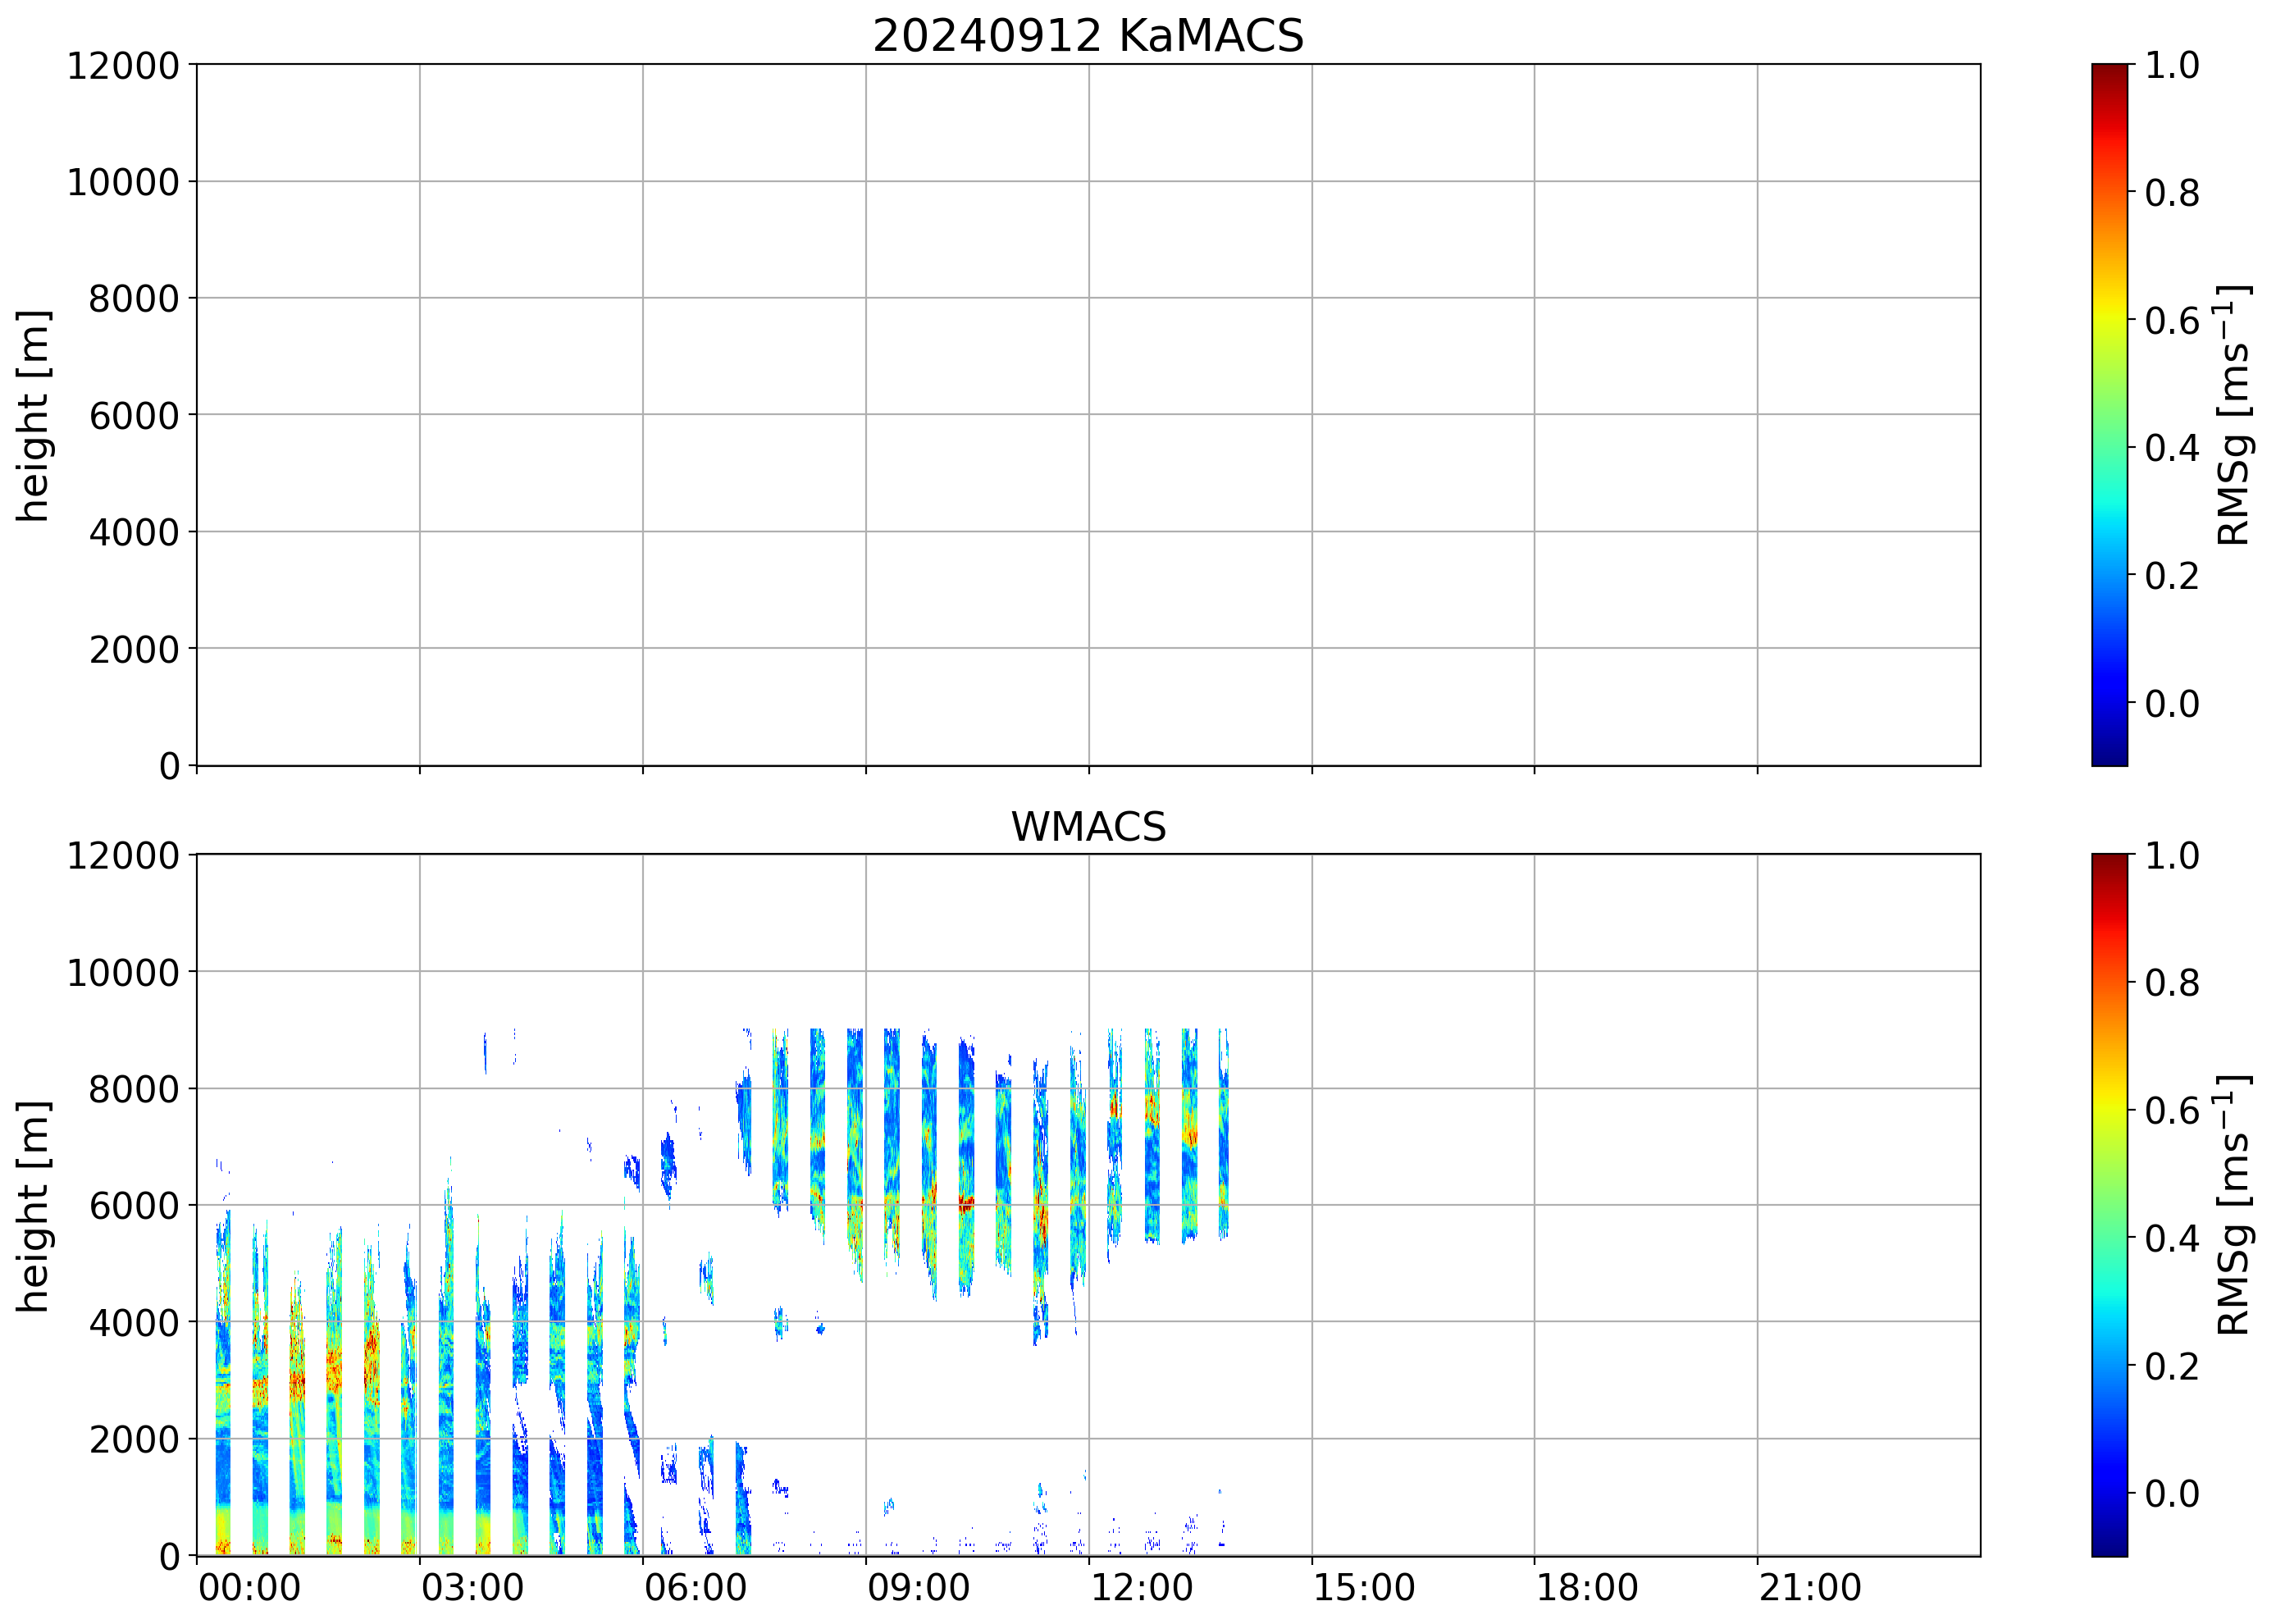Click the dark blue bottom of the WMACS colorbar

[x=2109, y=1542]
